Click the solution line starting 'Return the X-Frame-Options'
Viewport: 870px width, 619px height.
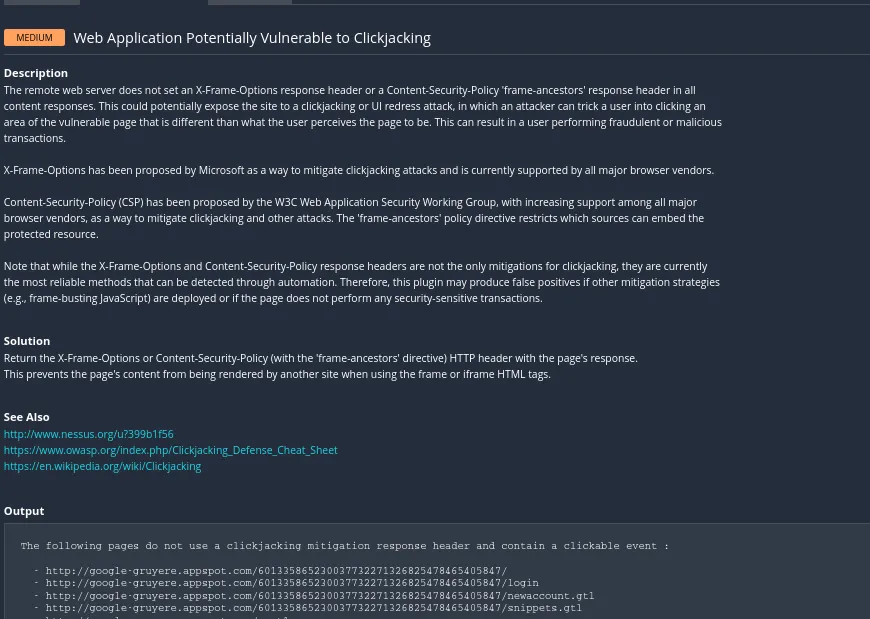(320, 358)
